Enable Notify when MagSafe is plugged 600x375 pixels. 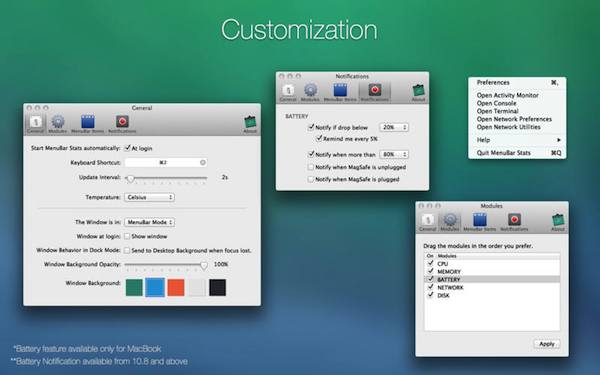coord(311,179)
